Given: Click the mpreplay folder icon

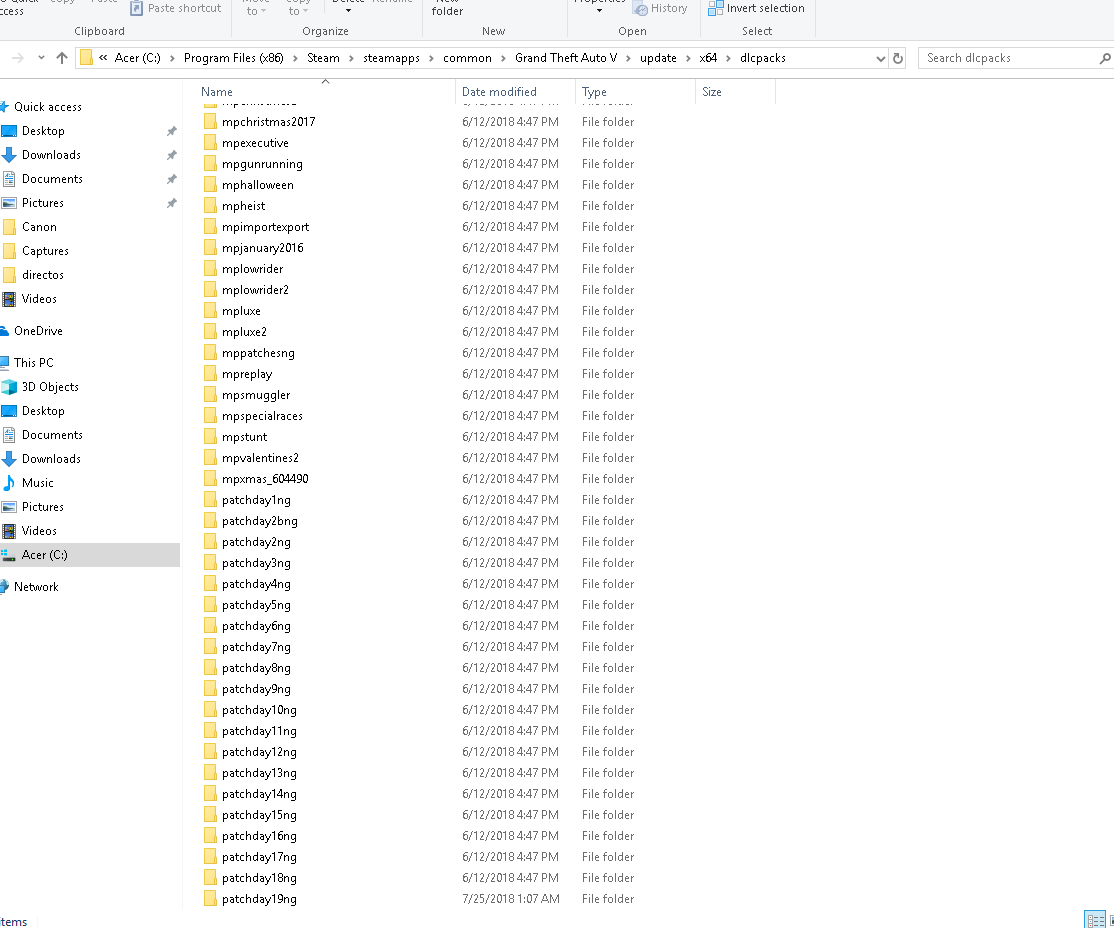Looking at the screenshot, I should [x=210, y=373].
